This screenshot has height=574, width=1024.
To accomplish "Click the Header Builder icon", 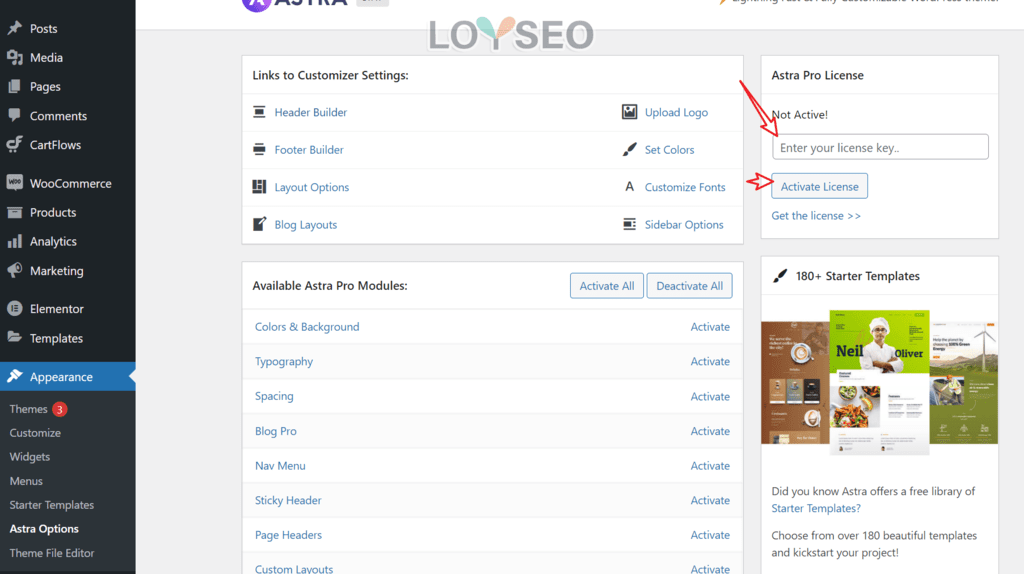I will click(259, 112).
